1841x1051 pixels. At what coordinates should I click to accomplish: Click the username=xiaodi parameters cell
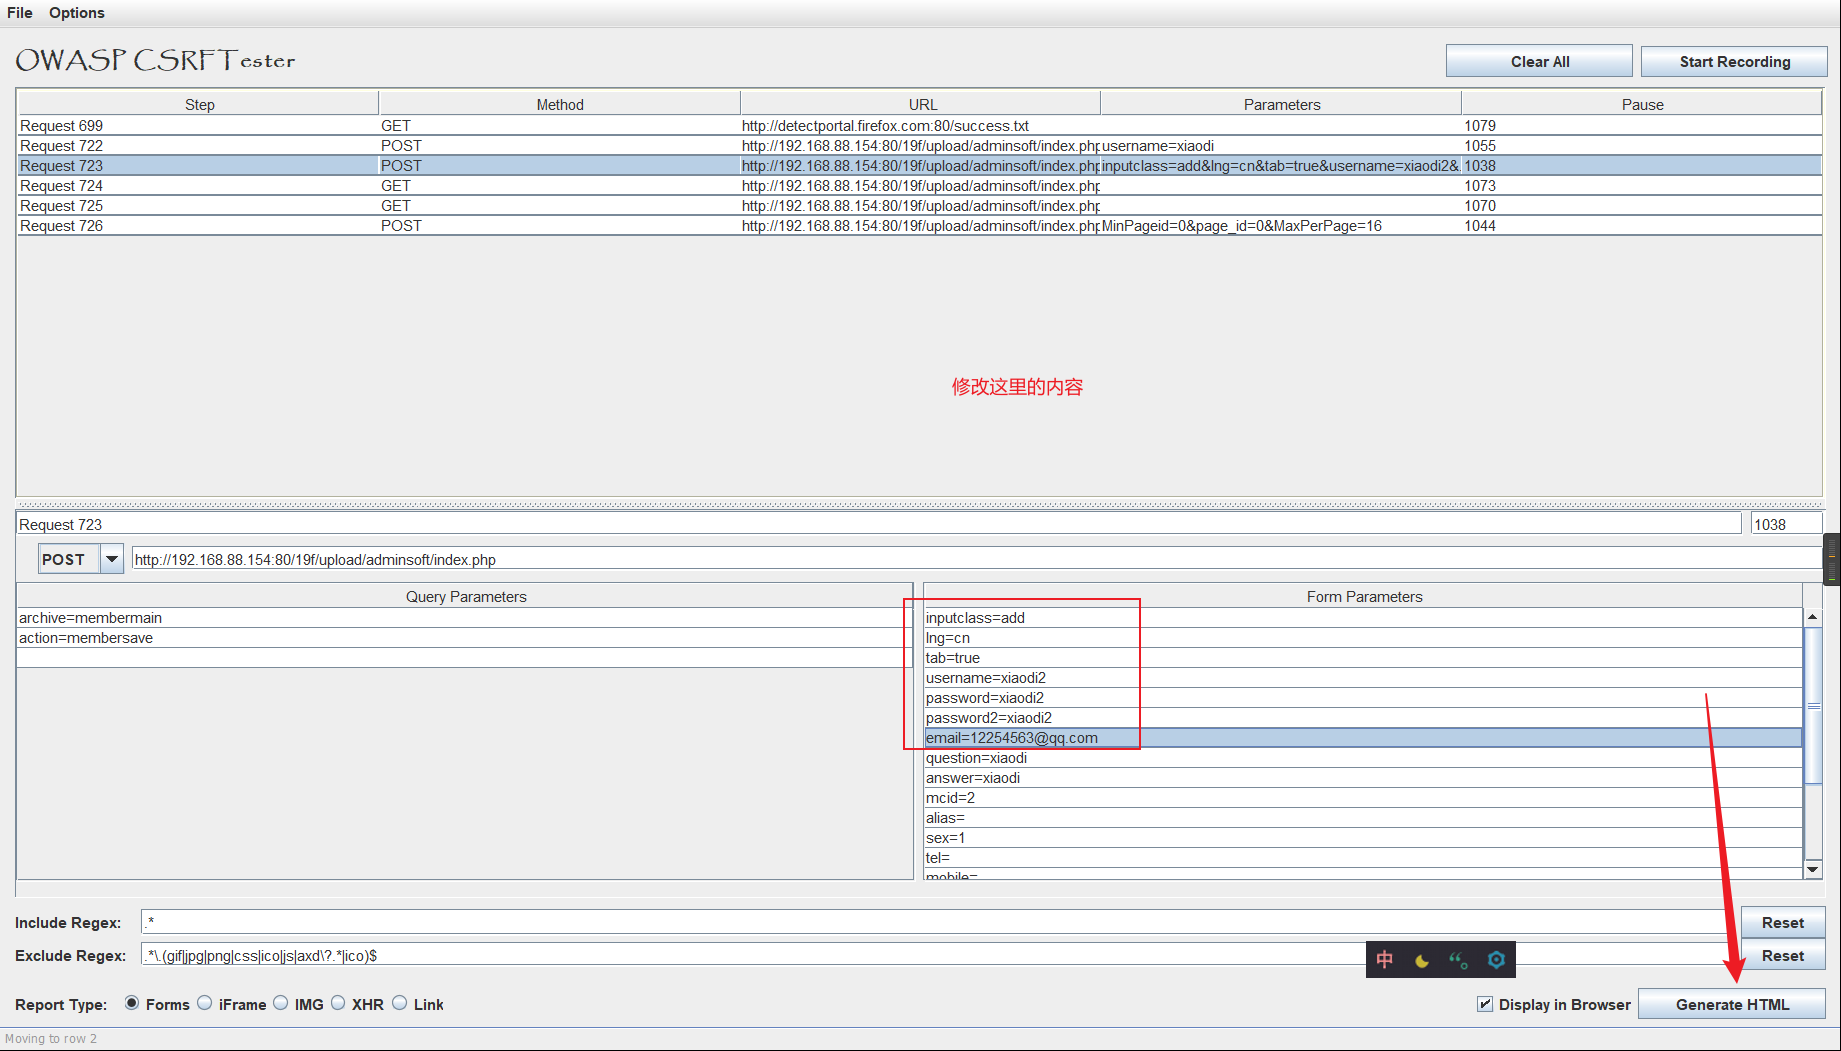point(1281,145)
